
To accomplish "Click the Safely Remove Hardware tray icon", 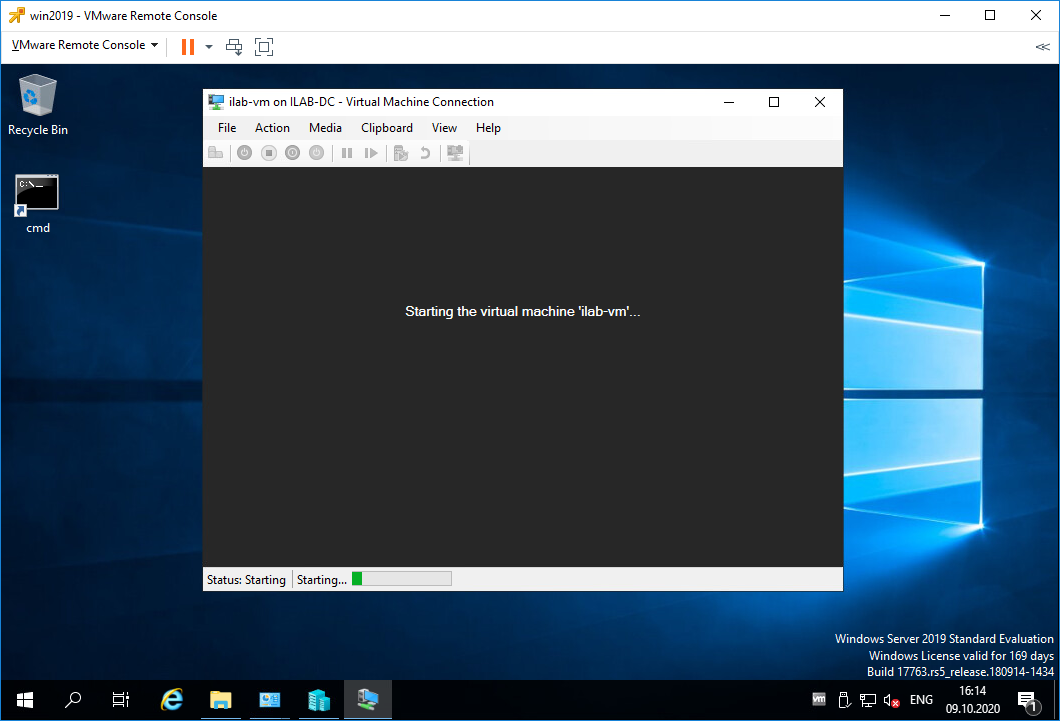I will point(844,700).
